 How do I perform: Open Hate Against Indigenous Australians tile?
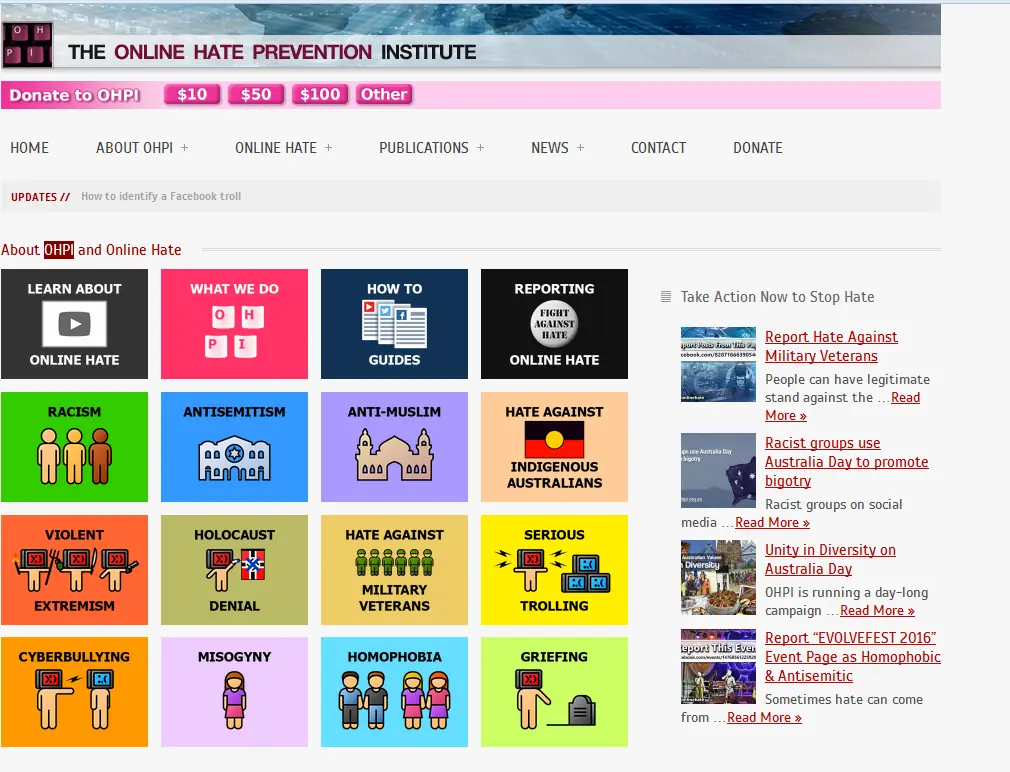point(554,447)
